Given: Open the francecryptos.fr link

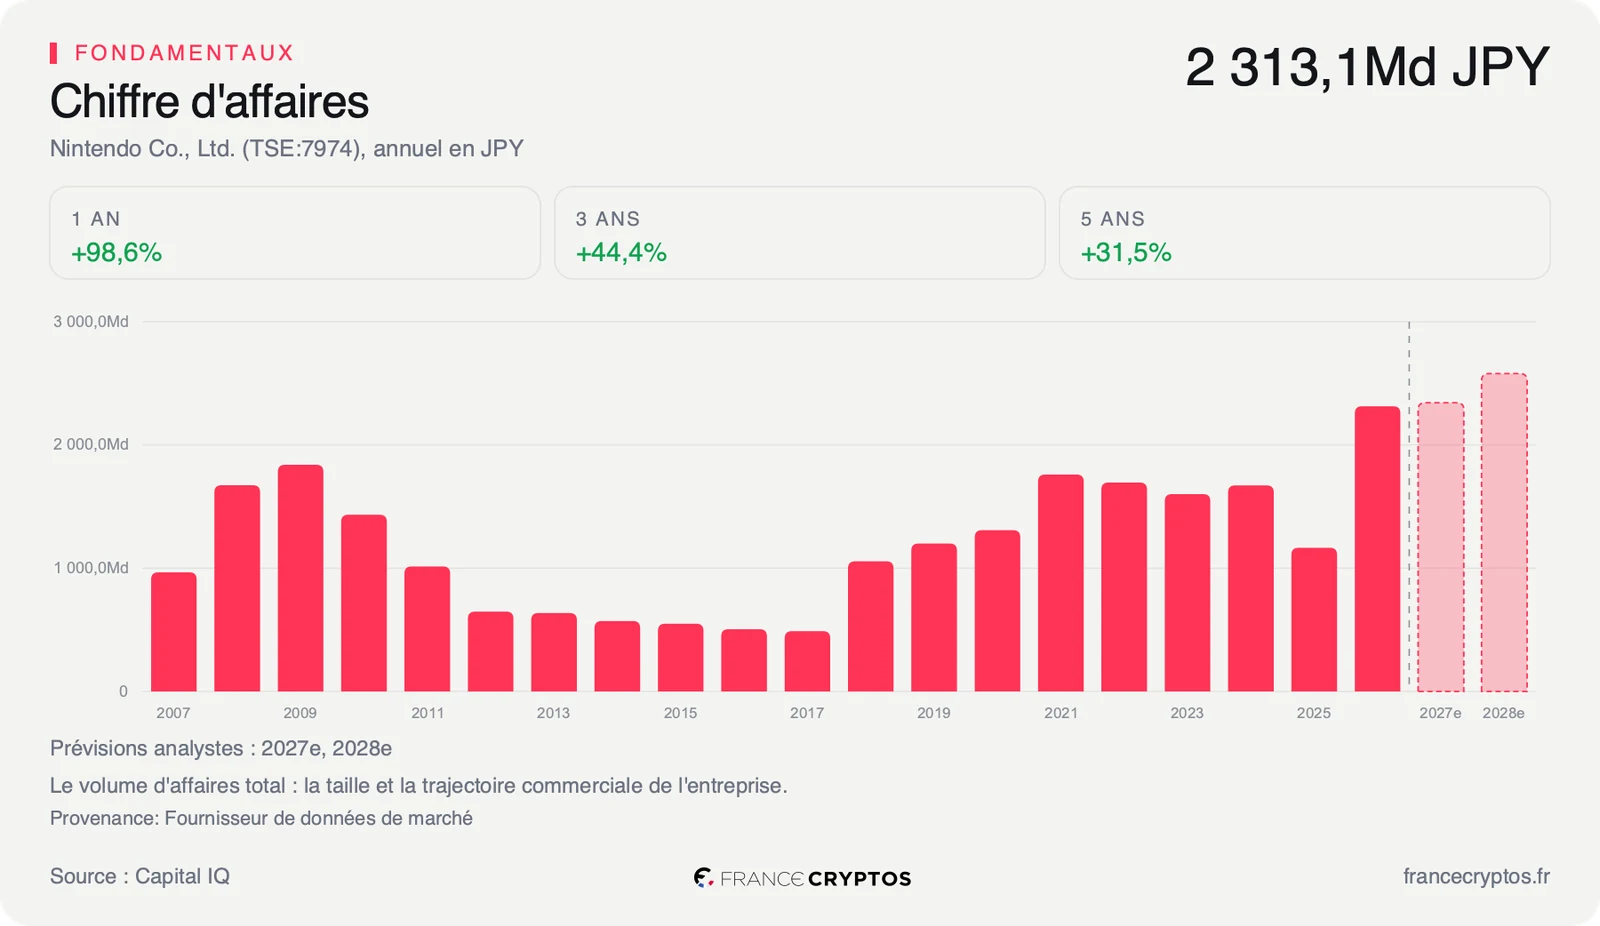Looking at the screenshot, I should 1476,877.
